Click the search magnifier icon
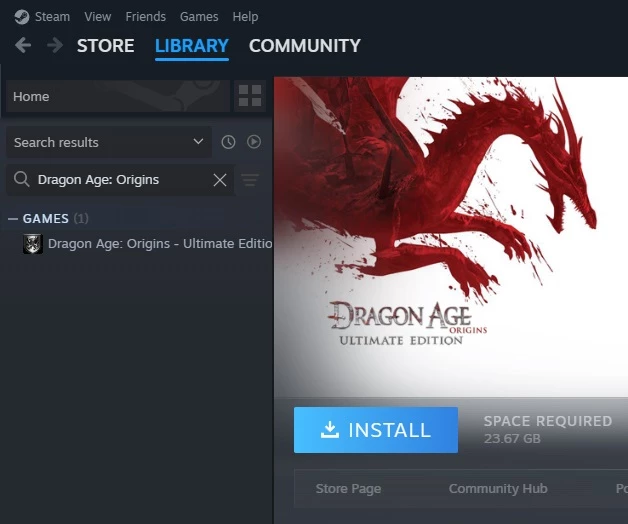 pyautogui.click(x=21, y=179)
